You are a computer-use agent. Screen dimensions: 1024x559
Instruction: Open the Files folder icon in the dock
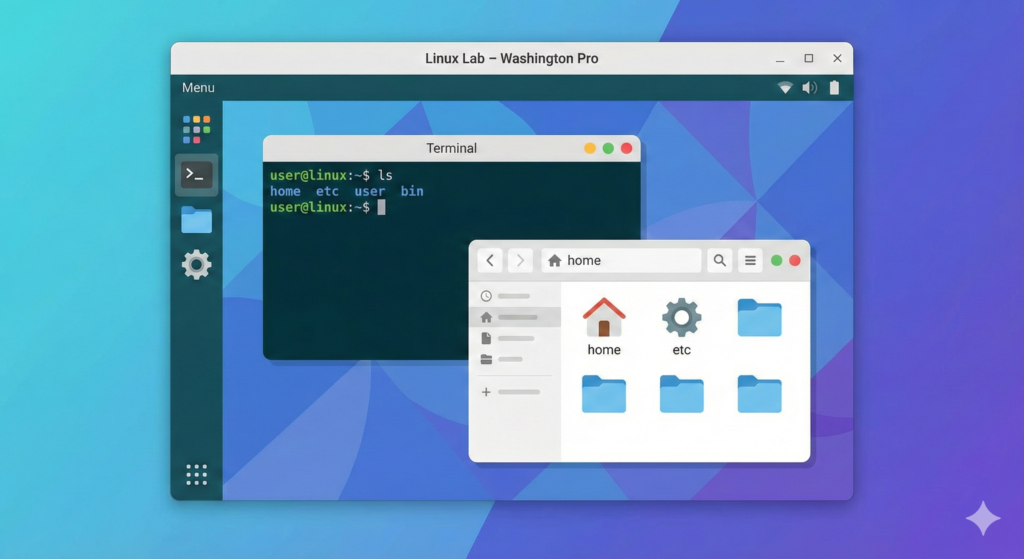click(197, 219)
